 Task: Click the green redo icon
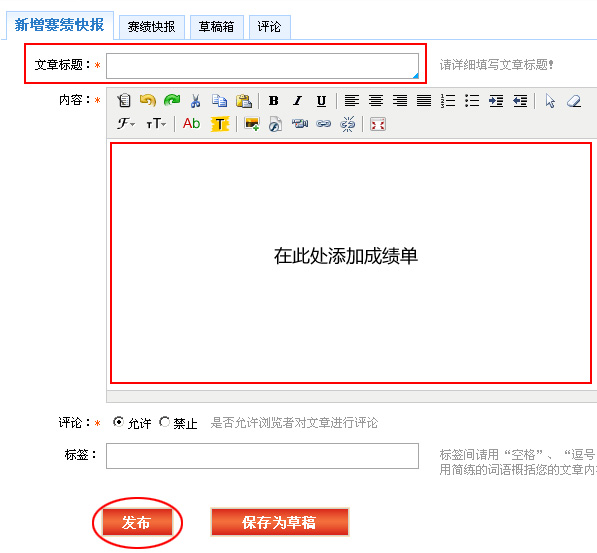click(172, 101)
